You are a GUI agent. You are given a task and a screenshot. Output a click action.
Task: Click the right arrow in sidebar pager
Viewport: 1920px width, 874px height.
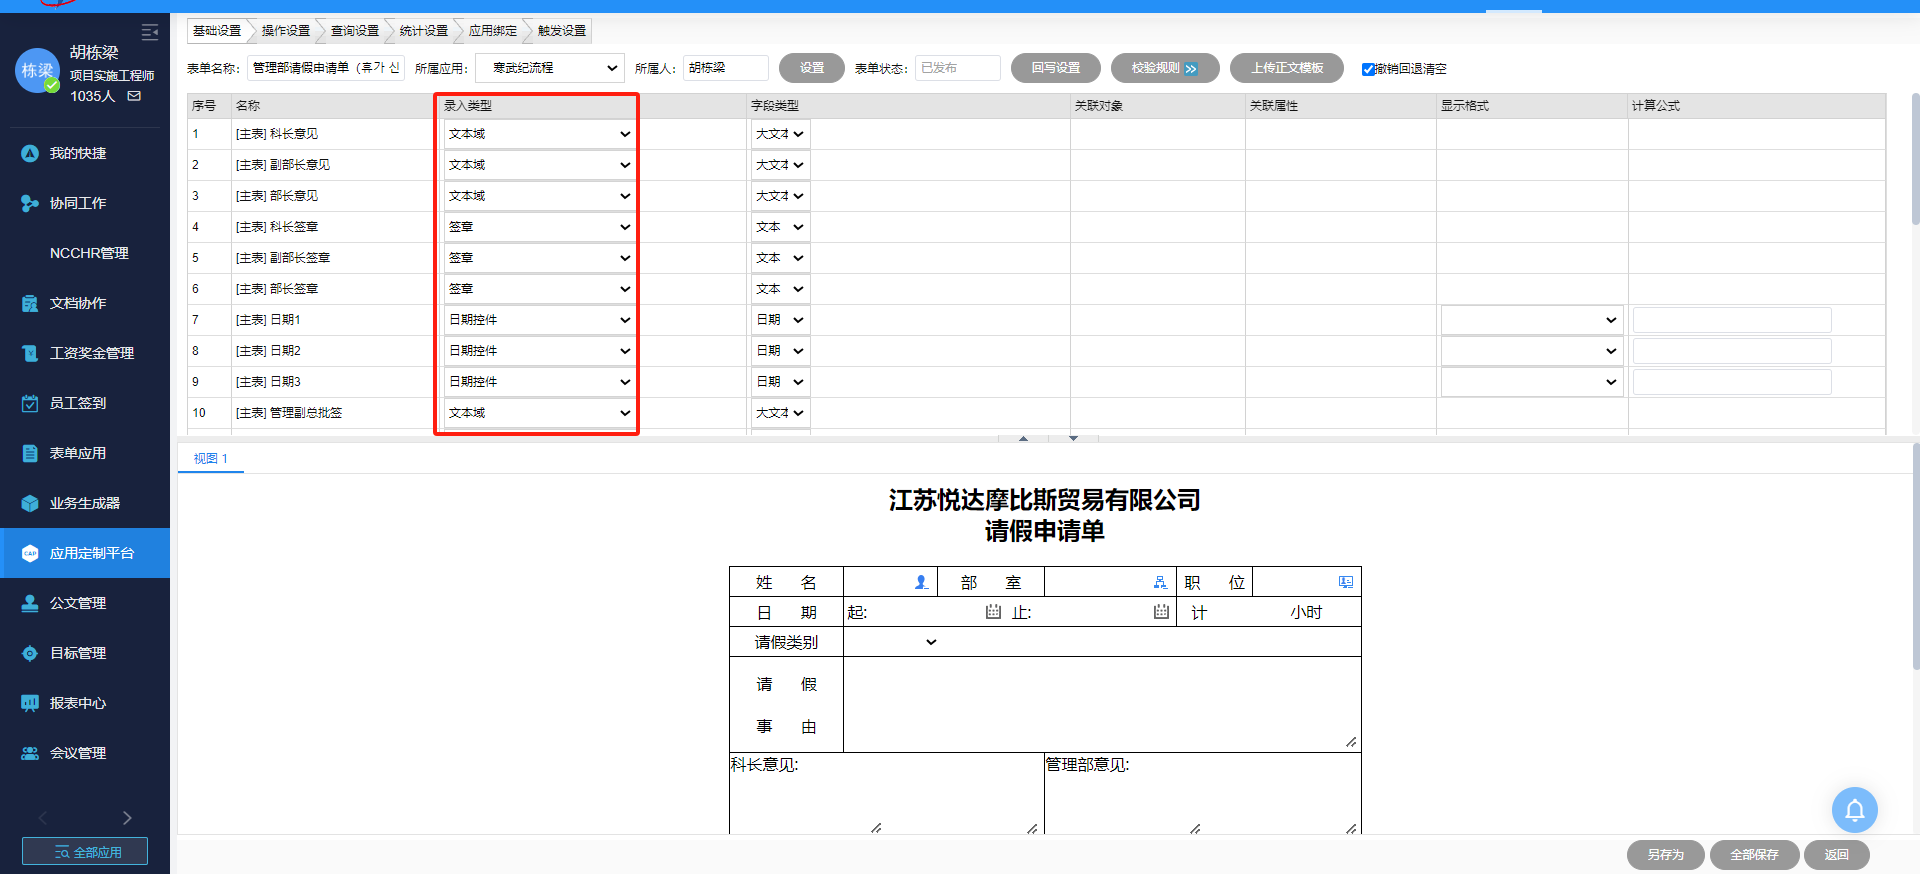[x=127, y=818]
